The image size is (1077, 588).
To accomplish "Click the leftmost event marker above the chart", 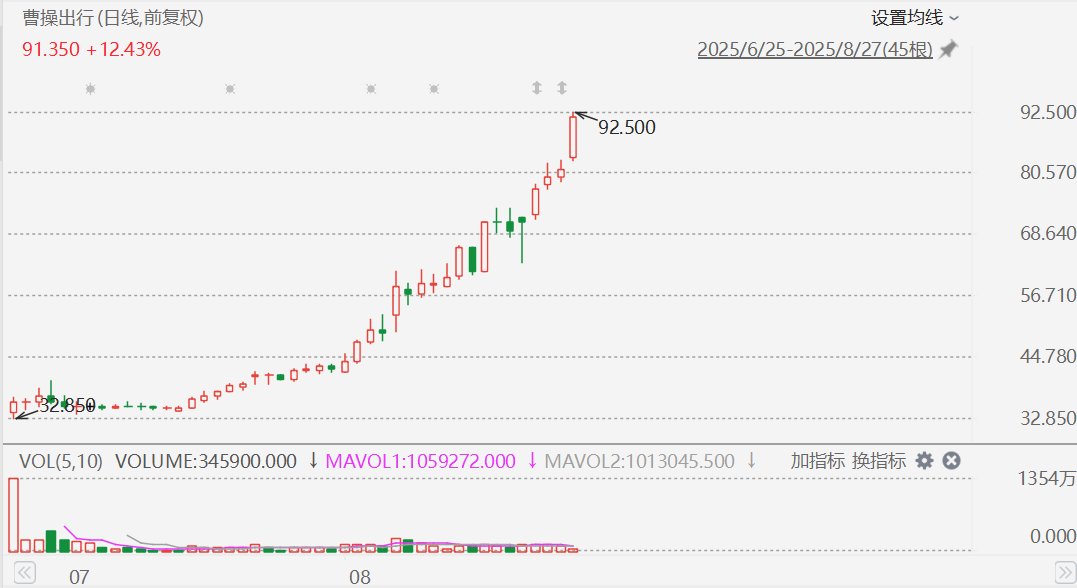I will 90,89.
